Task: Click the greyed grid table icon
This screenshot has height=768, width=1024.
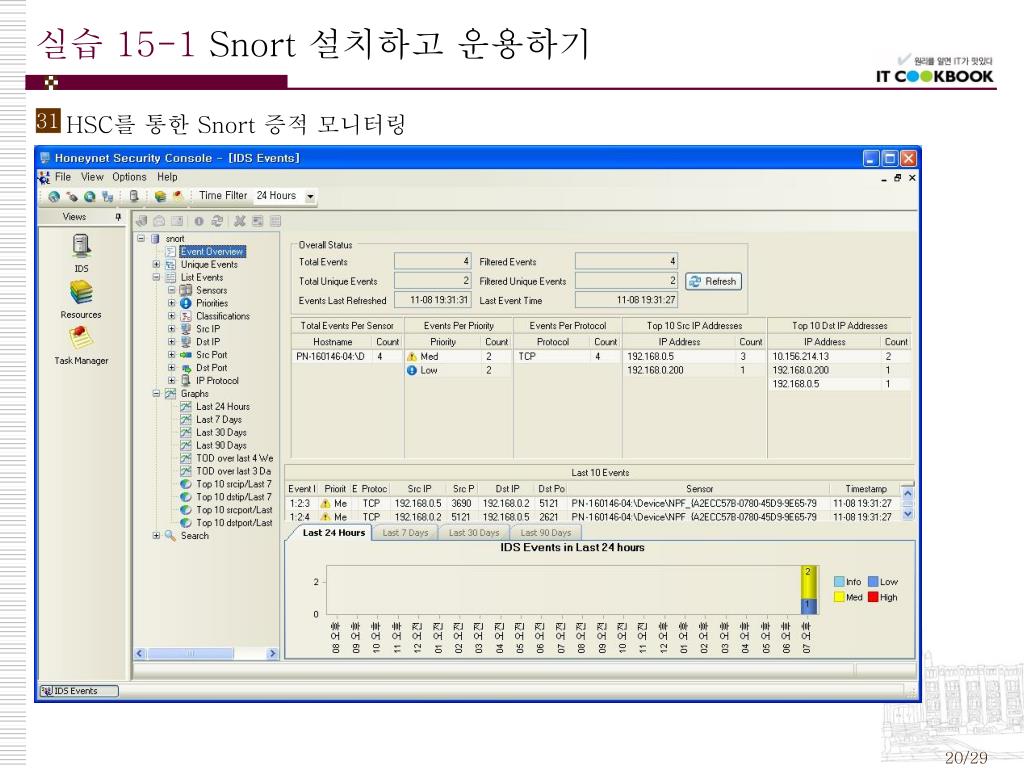Action: click(x=276, y=221)
